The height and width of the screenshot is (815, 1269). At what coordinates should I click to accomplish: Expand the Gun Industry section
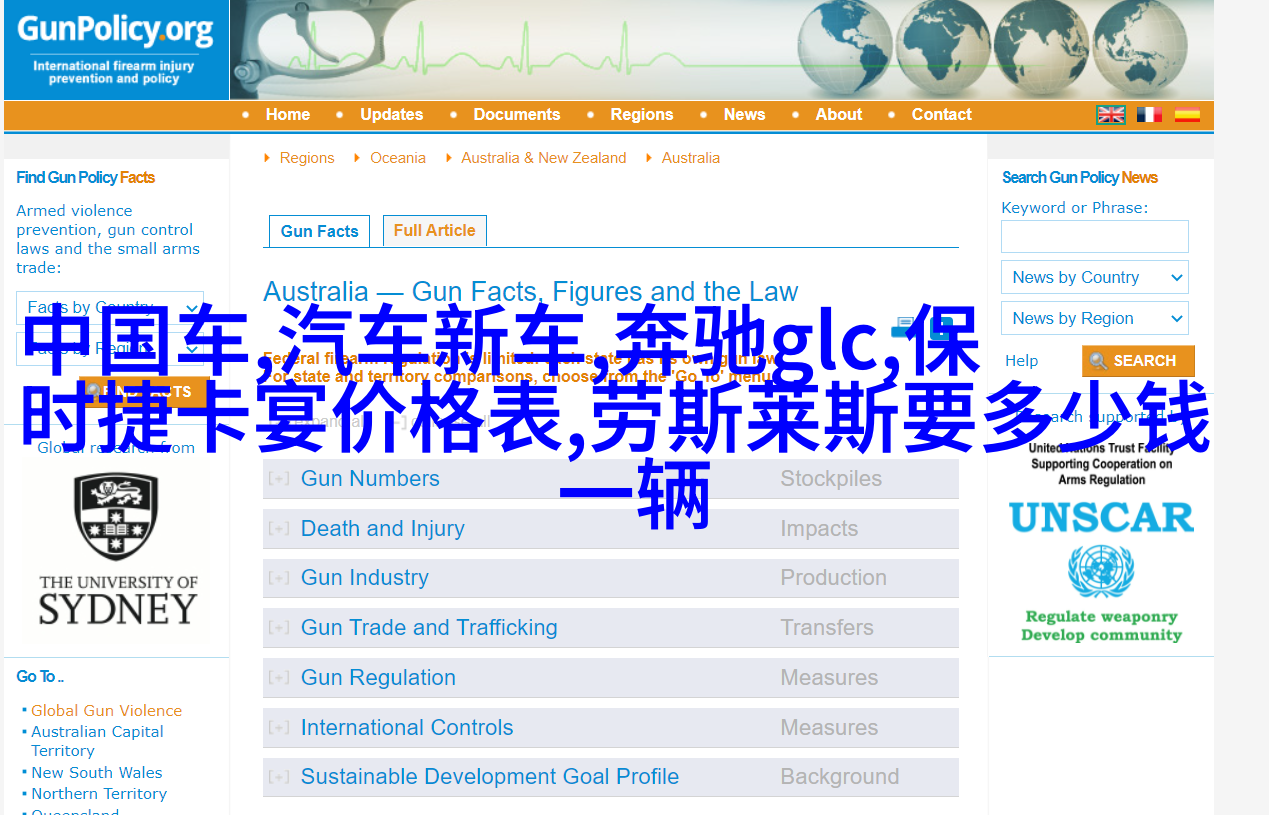pos(279,578)
